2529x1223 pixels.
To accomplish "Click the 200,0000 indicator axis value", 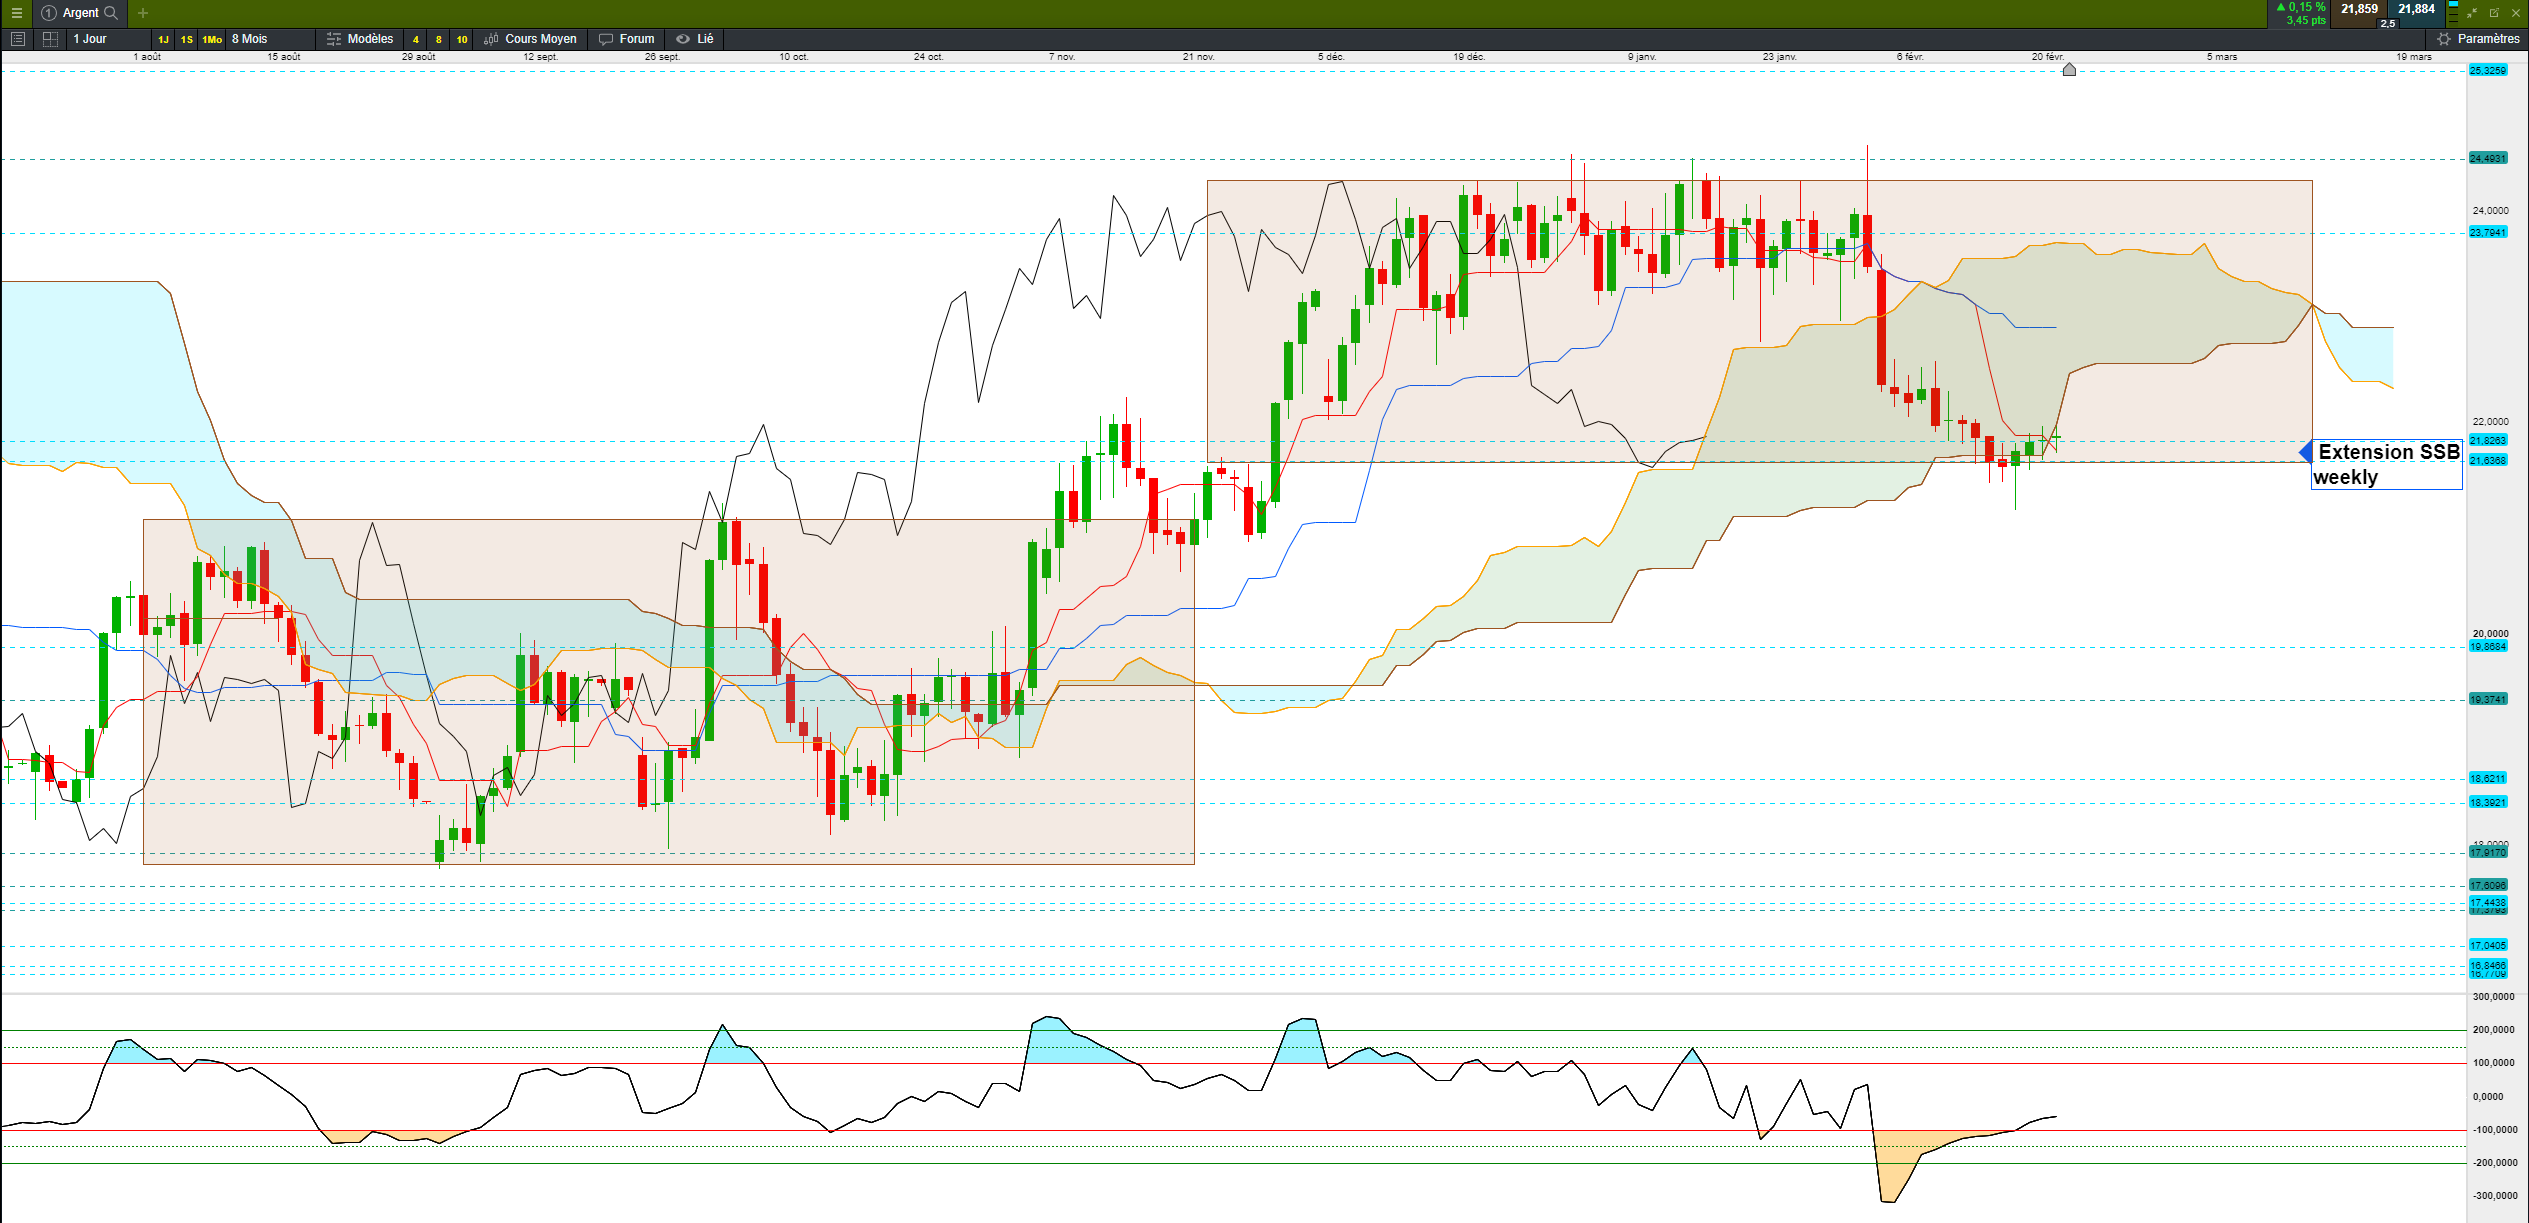I will coord(2493,1030).
